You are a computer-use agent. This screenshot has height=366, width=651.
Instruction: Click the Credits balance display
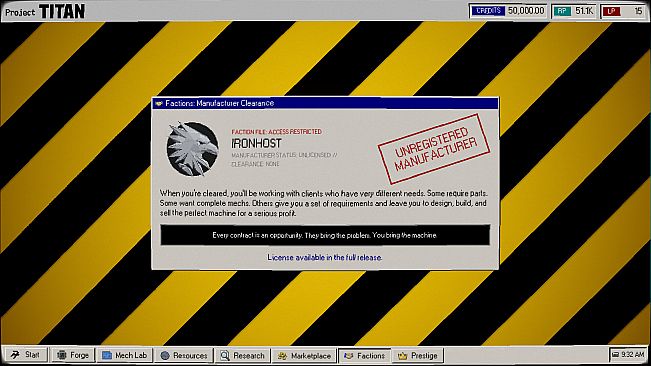[509, 11]
